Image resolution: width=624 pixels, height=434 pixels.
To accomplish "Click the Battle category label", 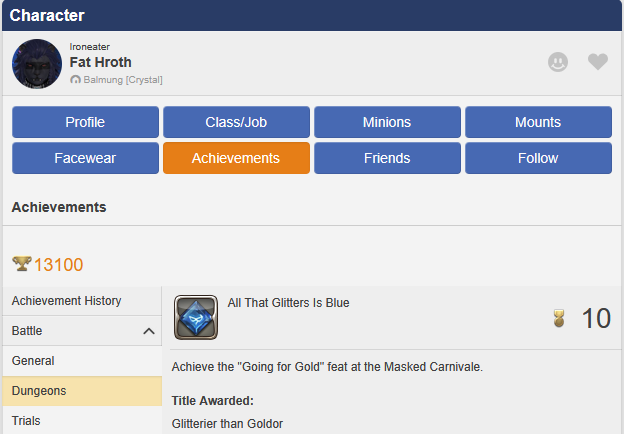I will click(x=27, y=331).
